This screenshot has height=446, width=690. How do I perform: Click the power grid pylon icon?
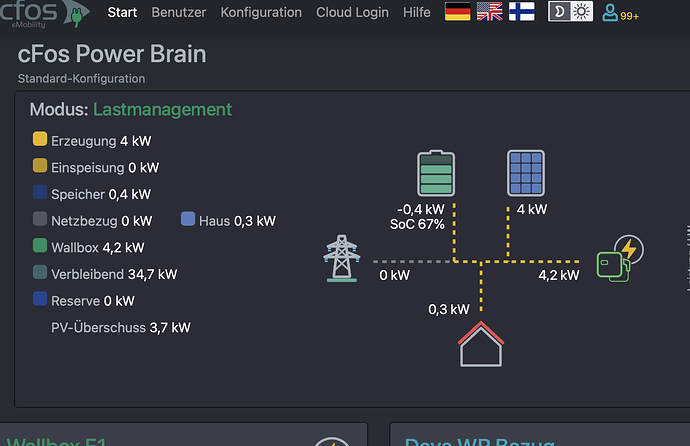342,258
